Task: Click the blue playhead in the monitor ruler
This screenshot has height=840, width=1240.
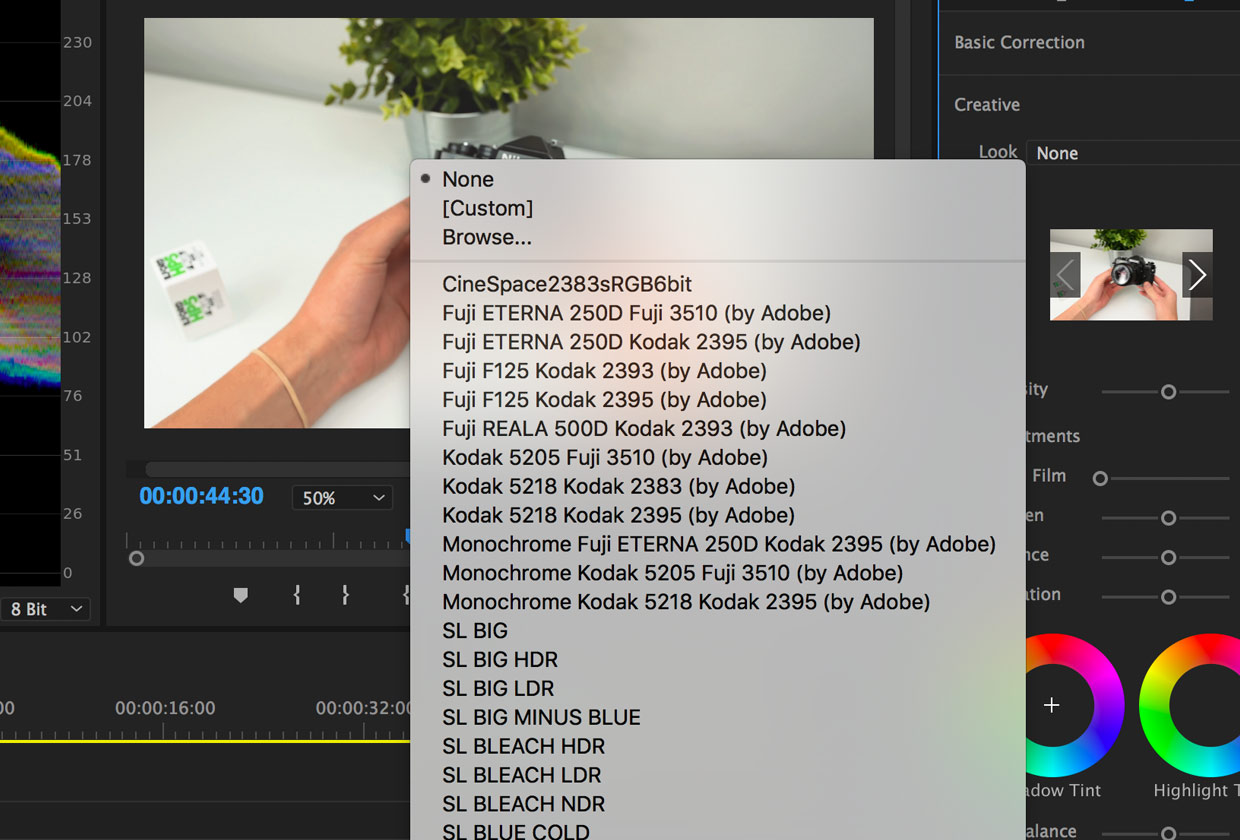Action: (408, 537)
